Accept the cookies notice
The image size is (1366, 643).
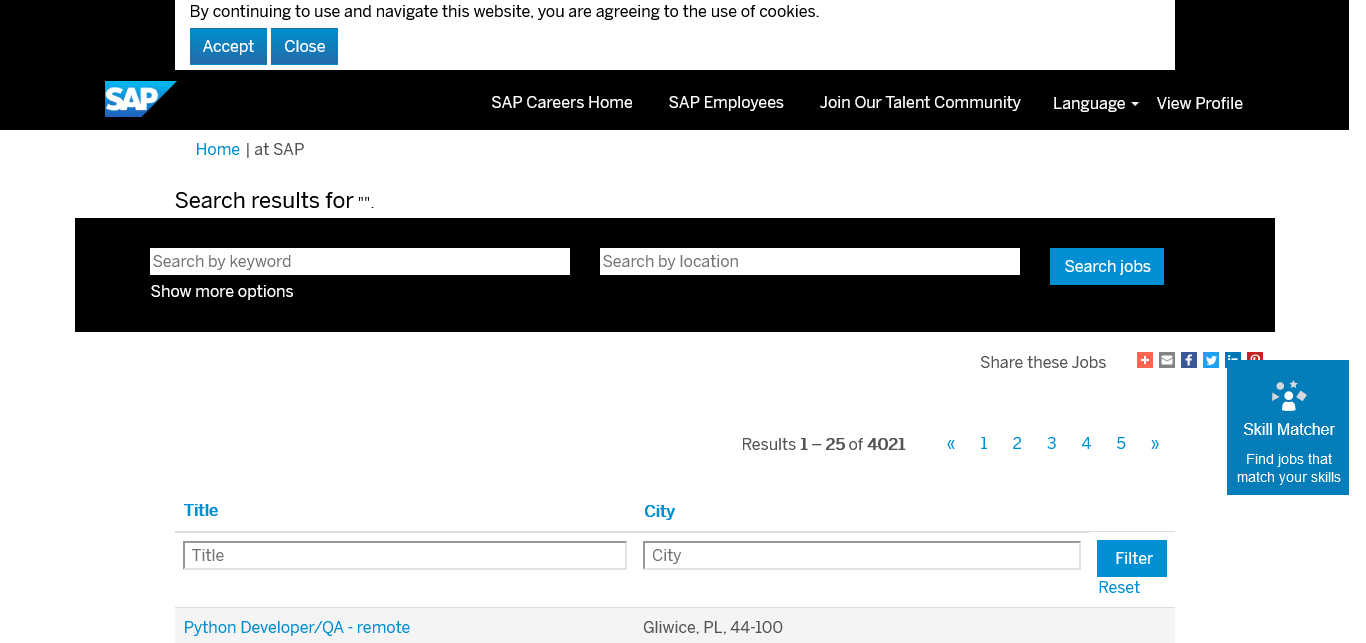(228, 46)
